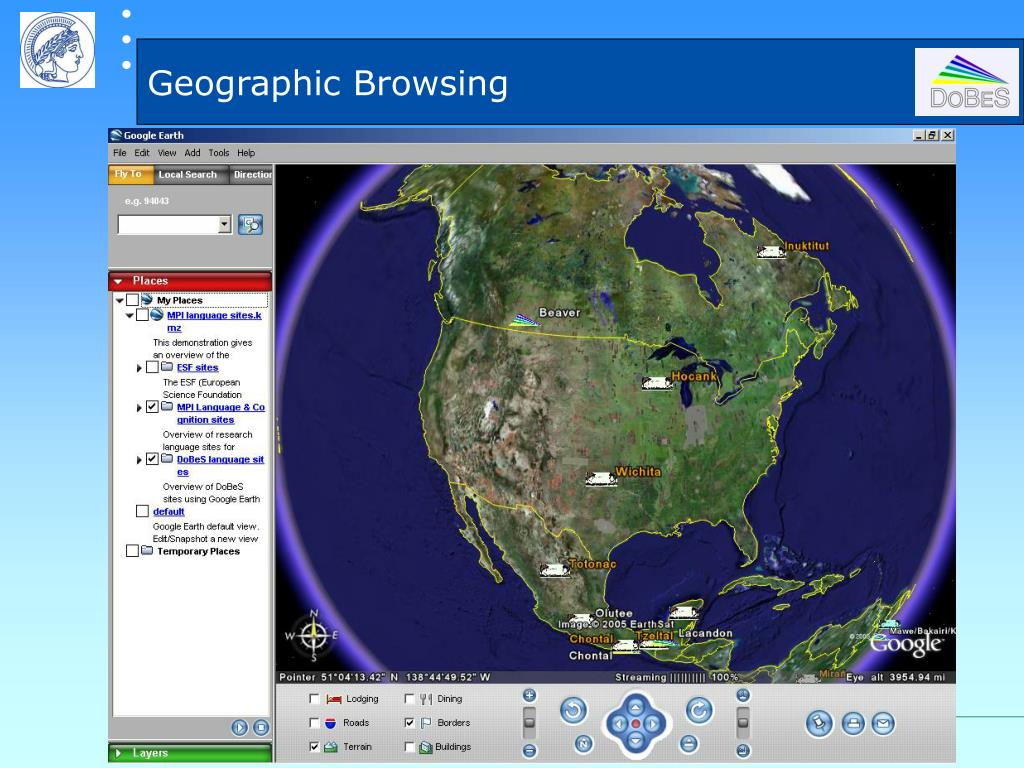Click the default view link
Viewport: 1024px width, 768px height.
(168, 511)
